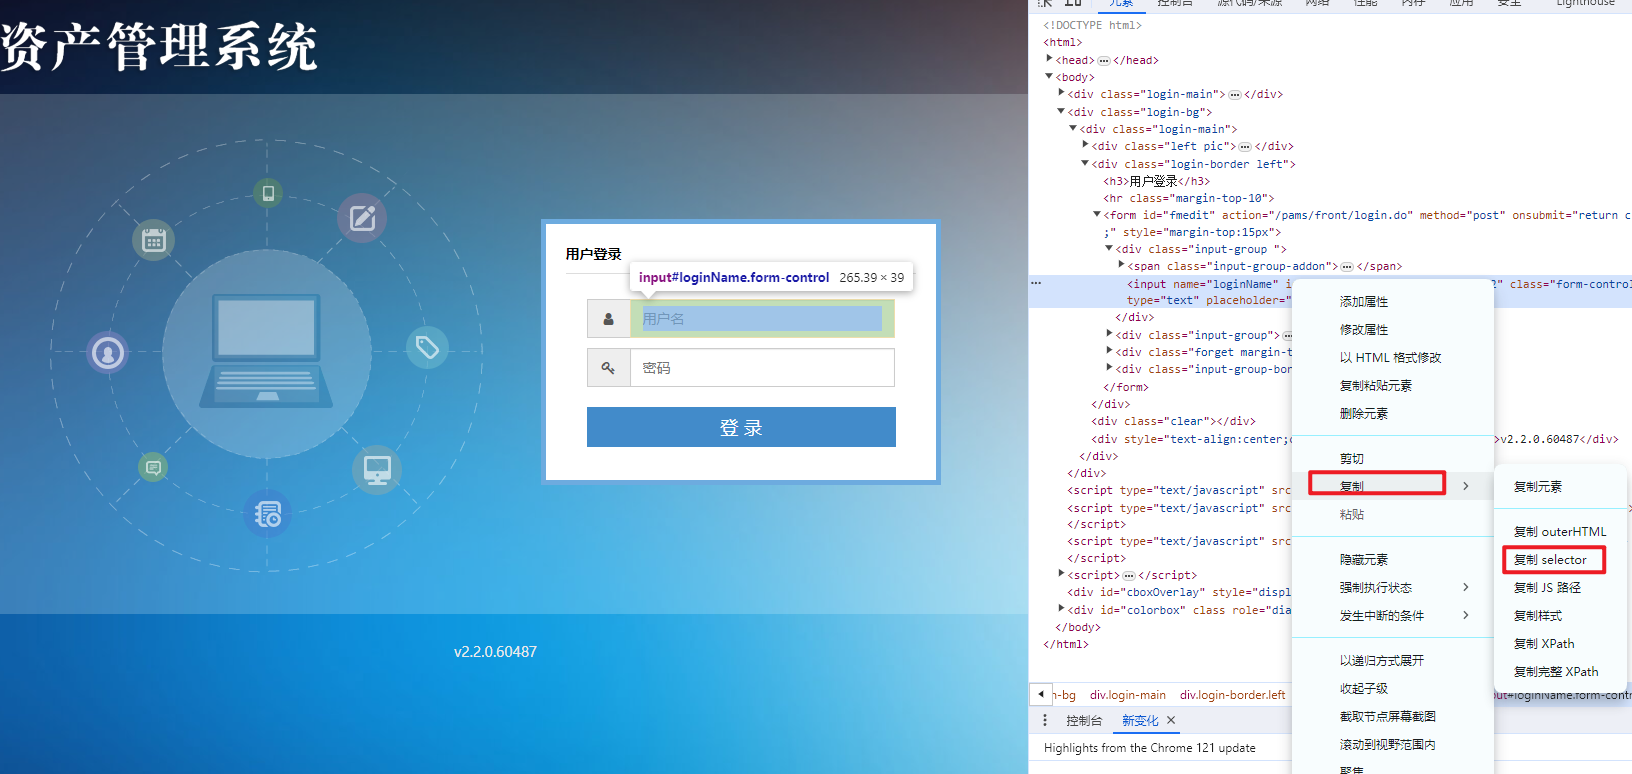Click the ellipsis inside the head element row
Screen dimensions: 1632x774
tap(1104, 60)
